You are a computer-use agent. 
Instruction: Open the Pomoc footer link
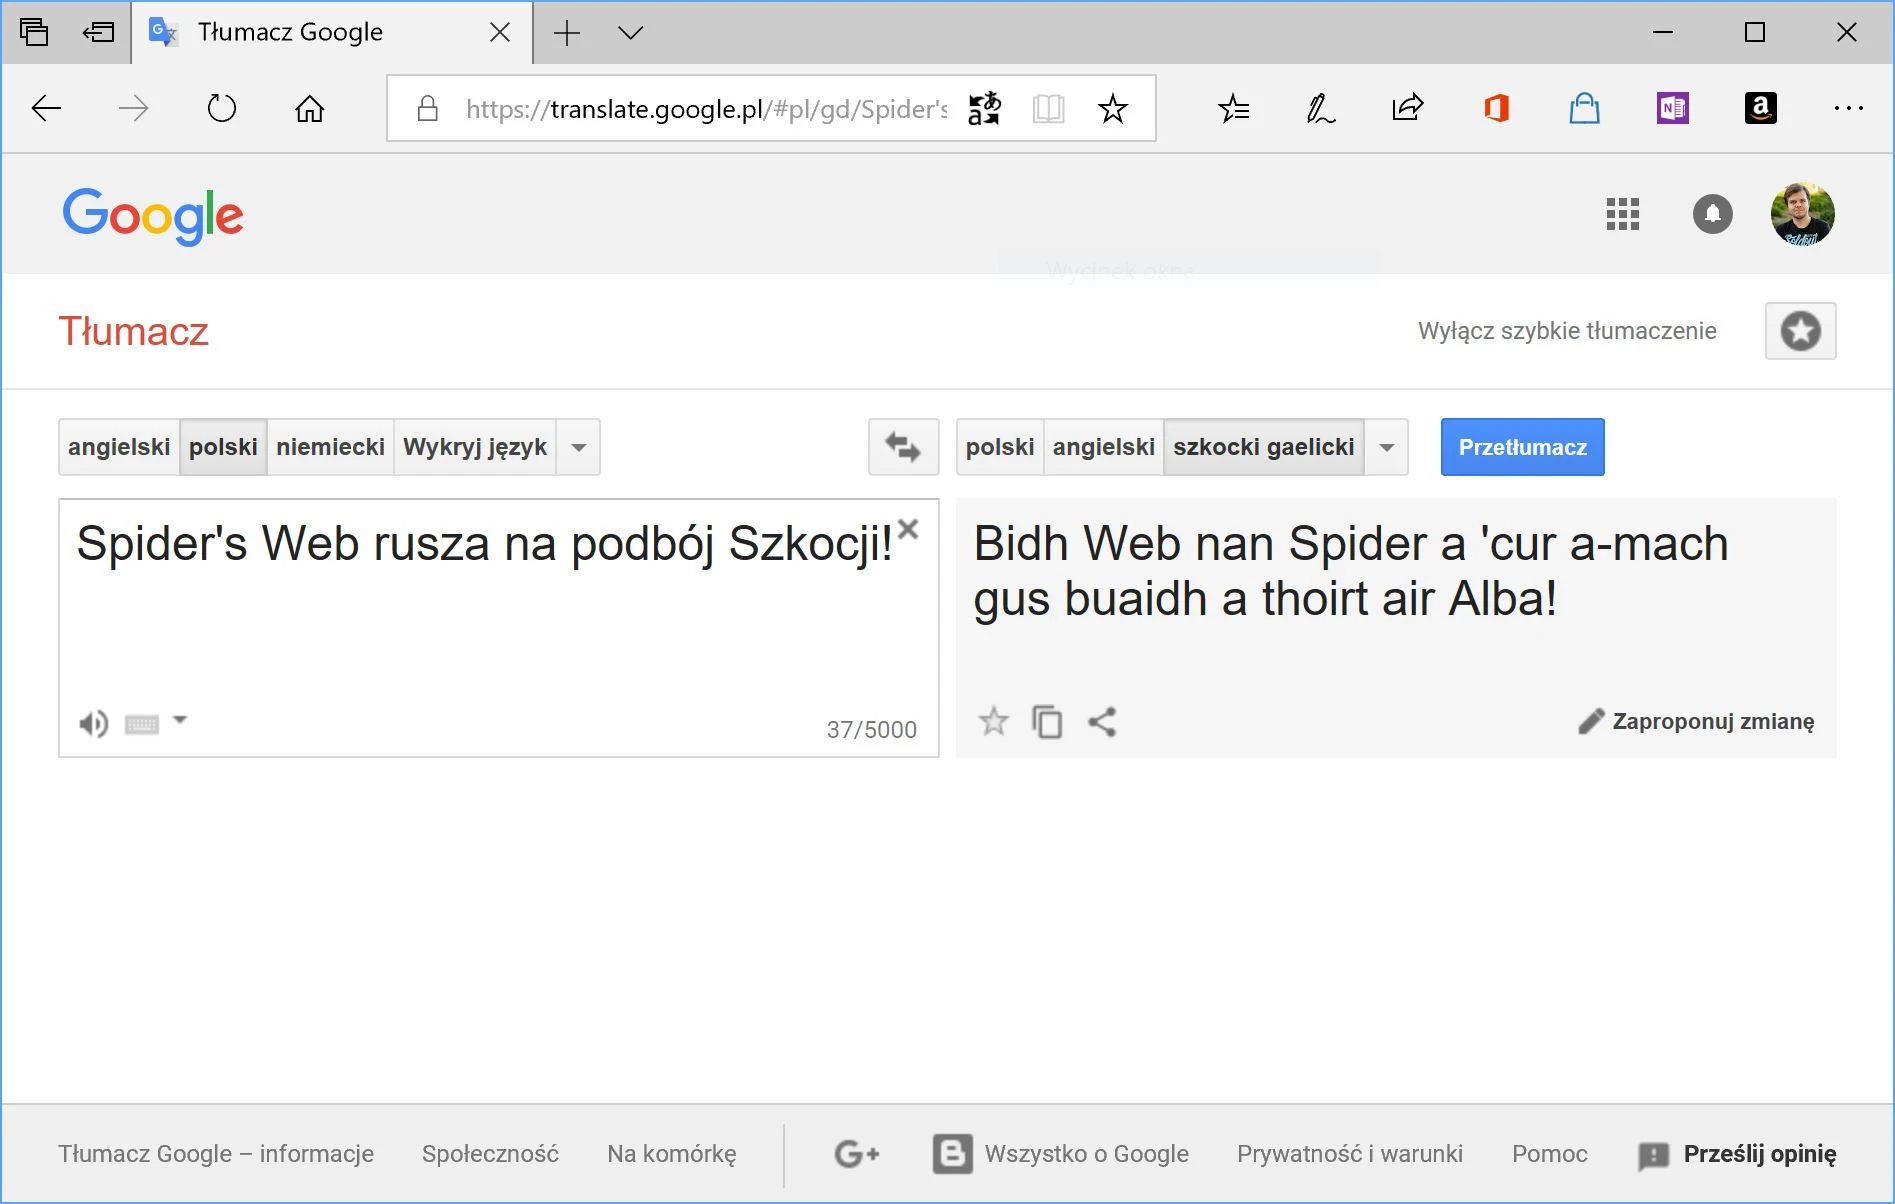pos(1549,1154)
